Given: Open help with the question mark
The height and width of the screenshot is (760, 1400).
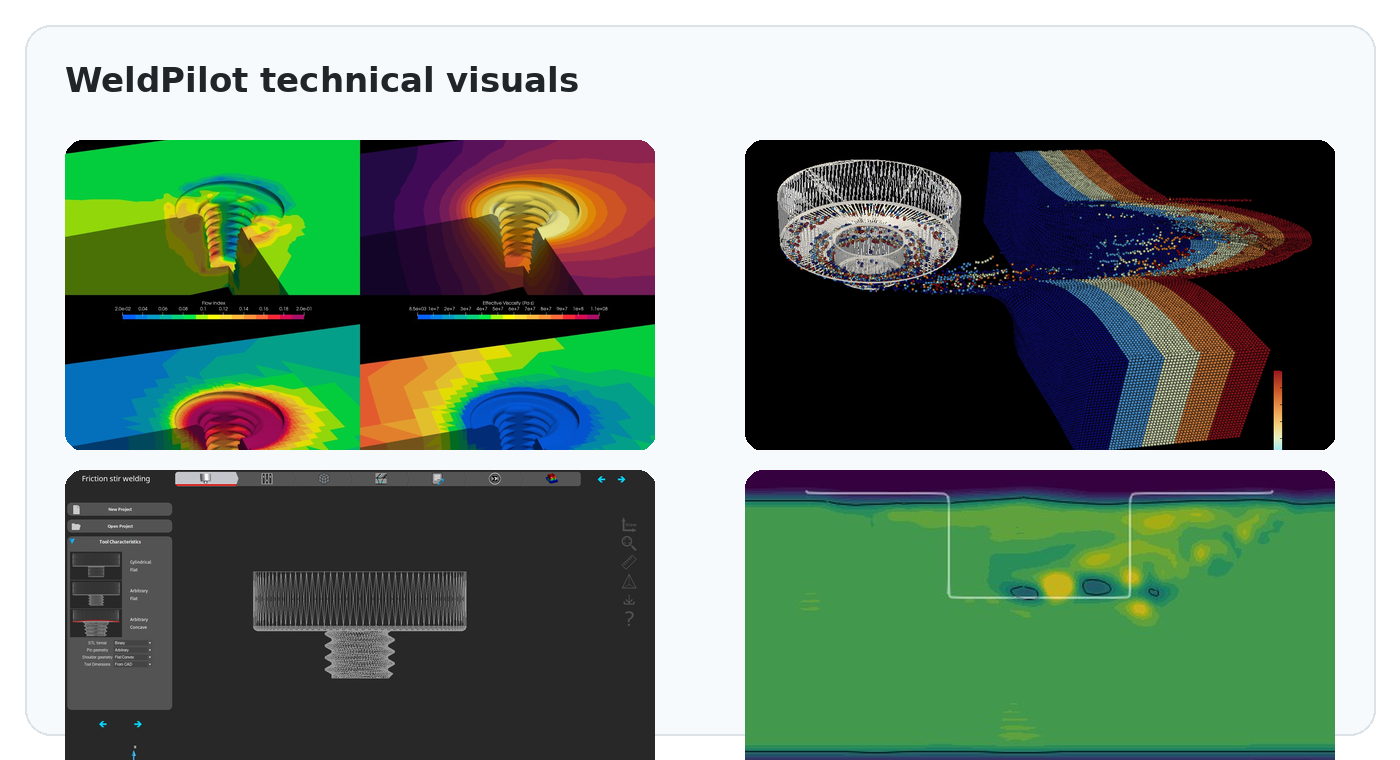Looking at the screenshot, I should (629, 619).
